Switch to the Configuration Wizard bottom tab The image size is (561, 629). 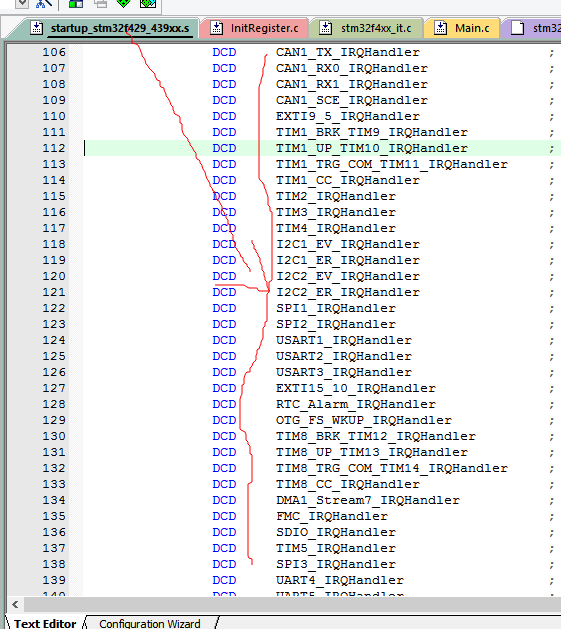click(x=150, y=623)
